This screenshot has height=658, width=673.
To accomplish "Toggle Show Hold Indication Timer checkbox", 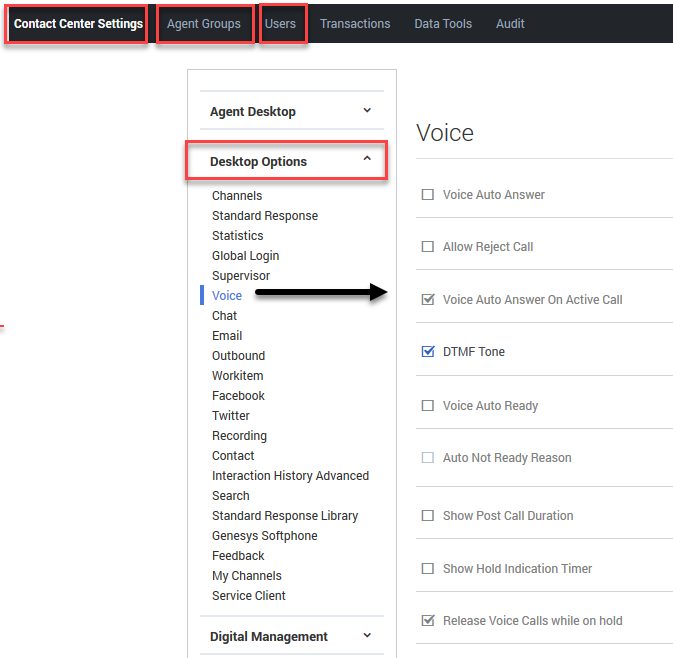I will (428, 569).
